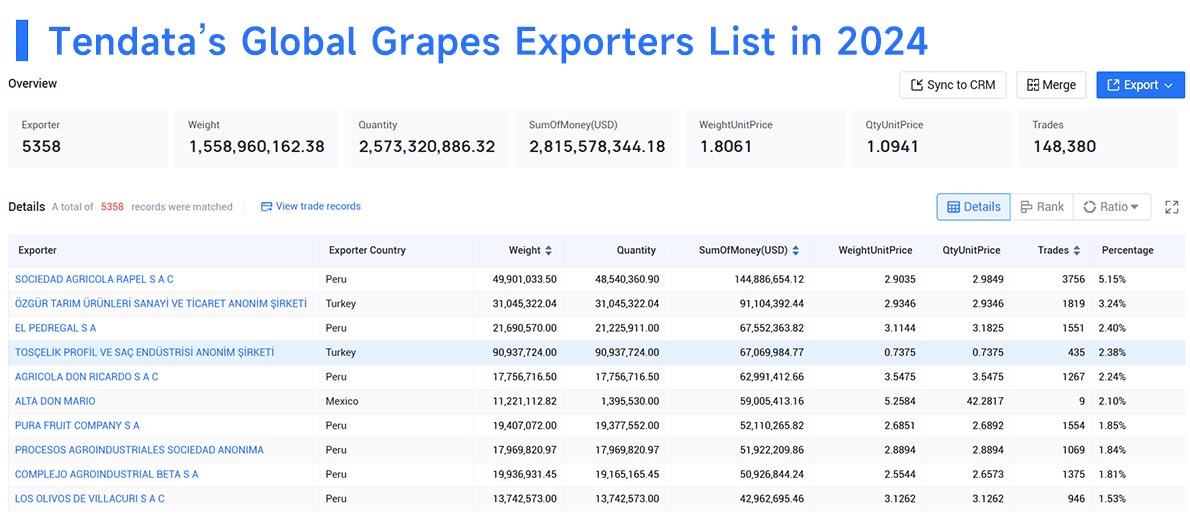The image size is (1190, 520).
Task: Open AGRICOLA DON RICARDO S A C exporter
Action: [87, 377]
